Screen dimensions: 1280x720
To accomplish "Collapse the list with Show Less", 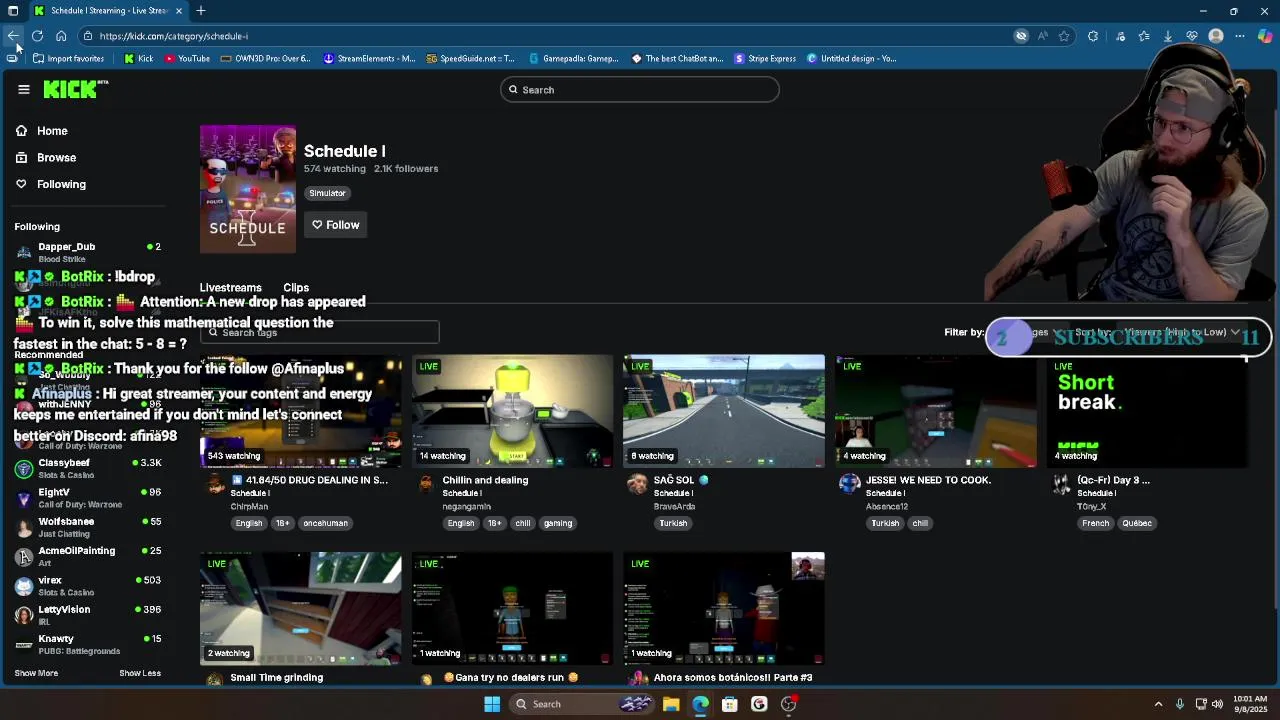I will (x=140, y=673).
